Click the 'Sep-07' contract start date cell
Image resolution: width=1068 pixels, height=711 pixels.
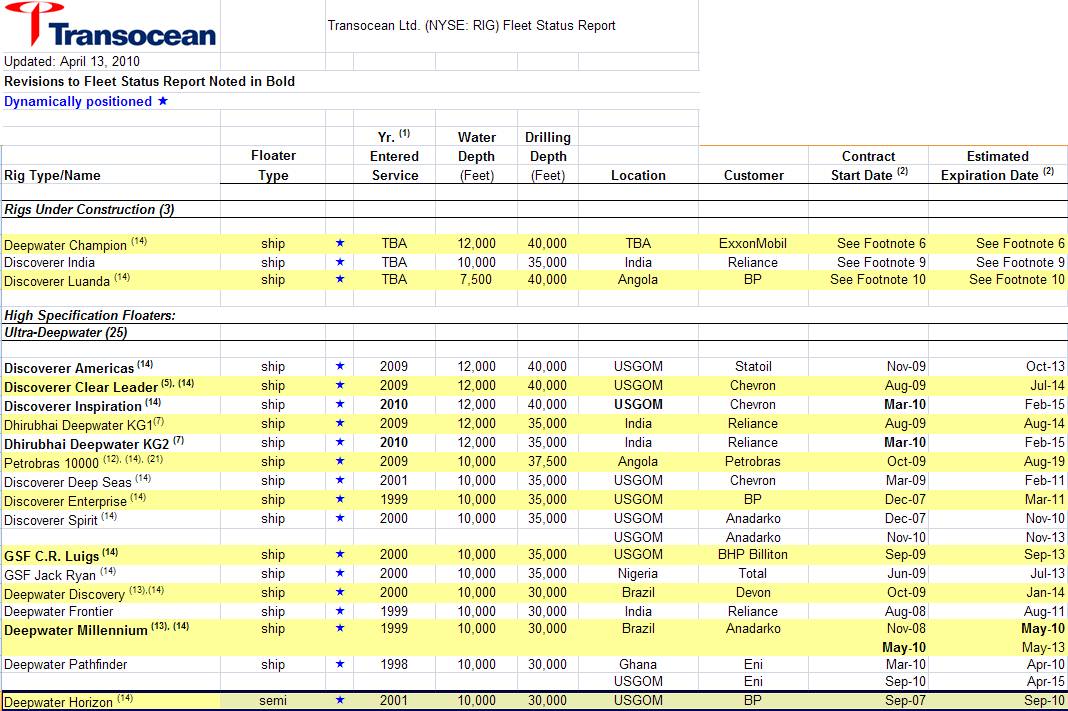[905, 700]
